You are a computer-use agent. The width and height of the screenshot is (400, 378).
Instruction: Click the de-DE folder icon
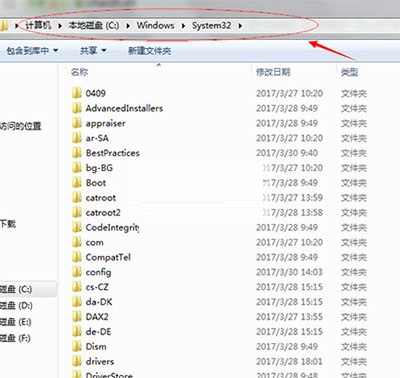pos(77,332)
